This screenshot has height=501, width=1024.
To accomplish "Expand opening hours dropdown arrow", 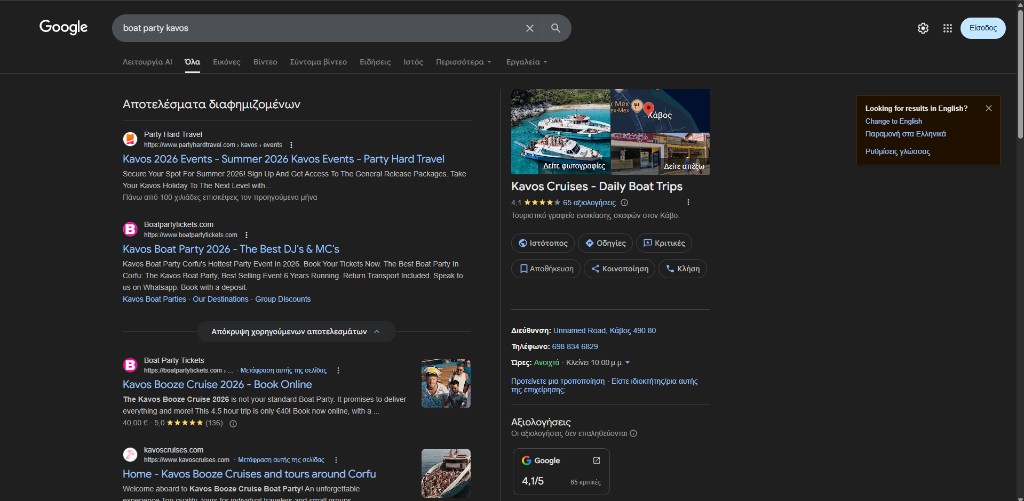I will click(x=628, y=363).
